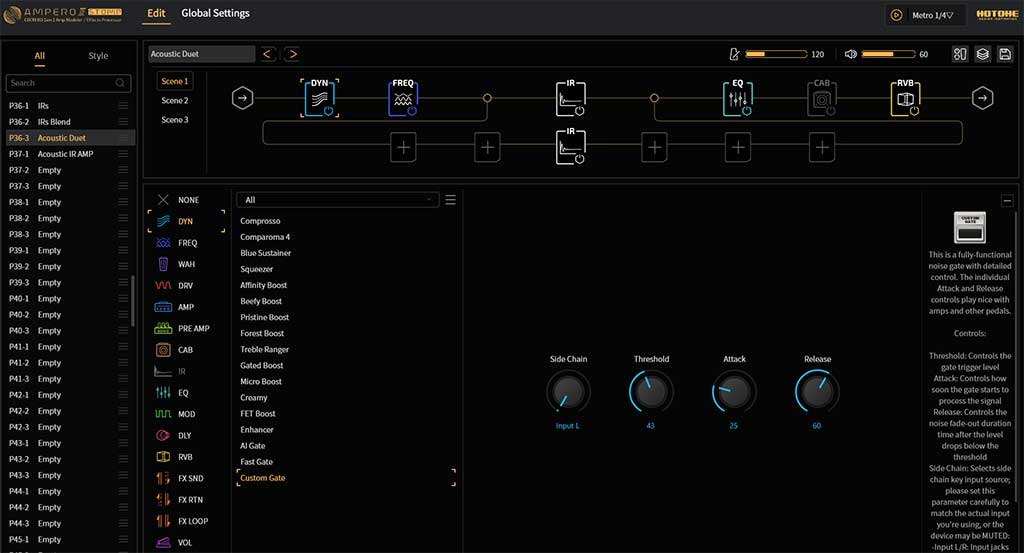Open the signal chain layout icon
1024x553 pixels.
(x=959, y=54)
